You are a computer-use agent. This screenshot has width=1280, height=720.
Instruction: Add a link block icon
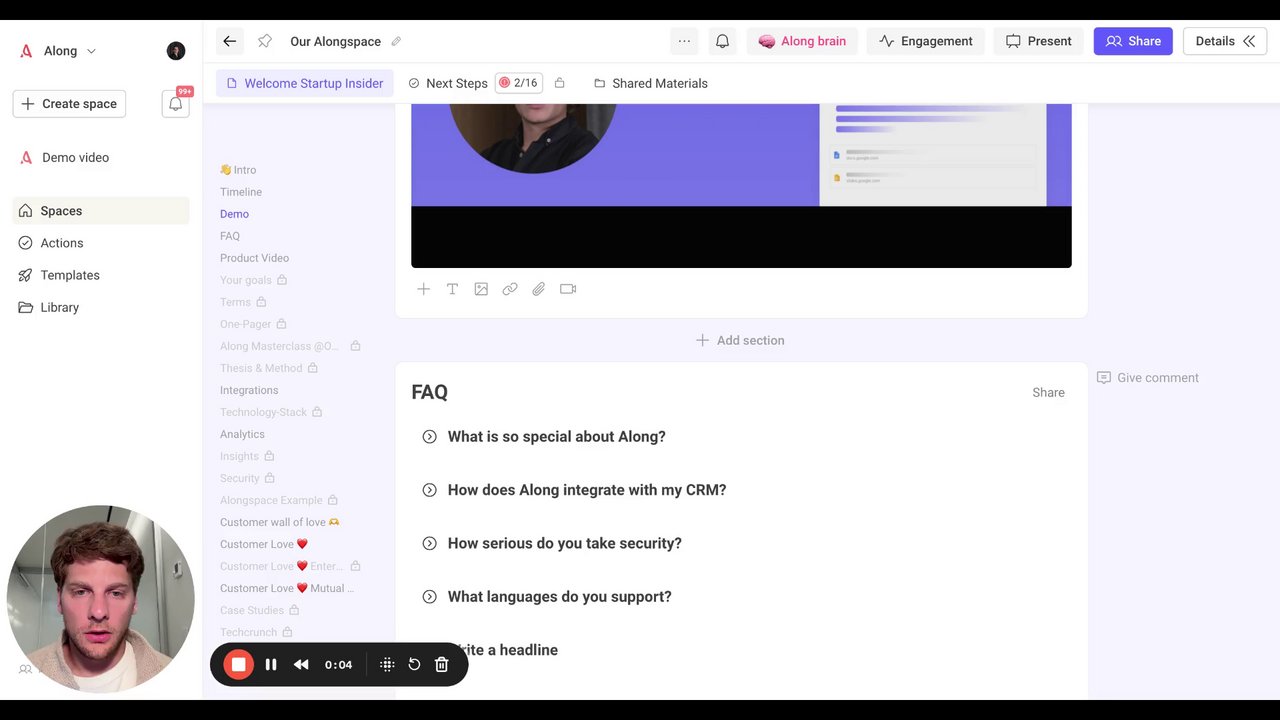point(510,289)
